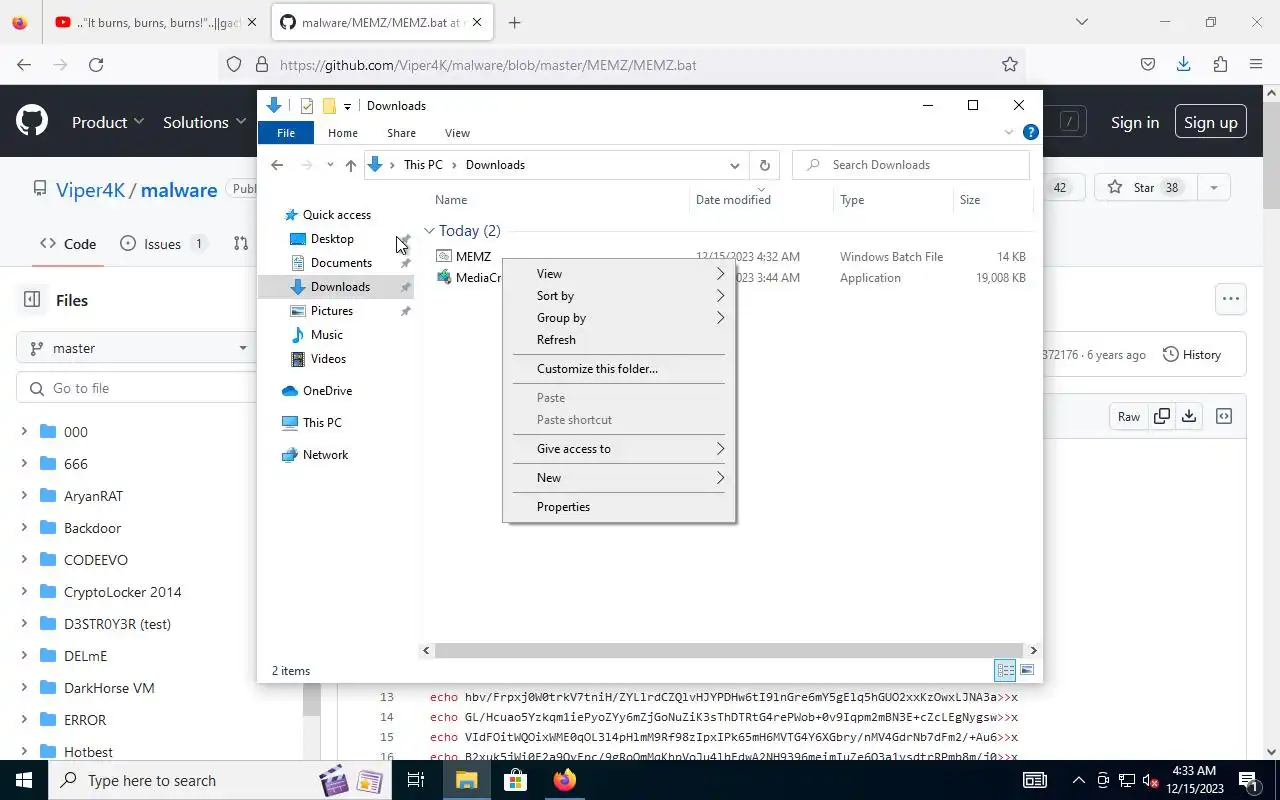Switch to the Home ribbon tab
The image size is (1280, 800).
343,133
